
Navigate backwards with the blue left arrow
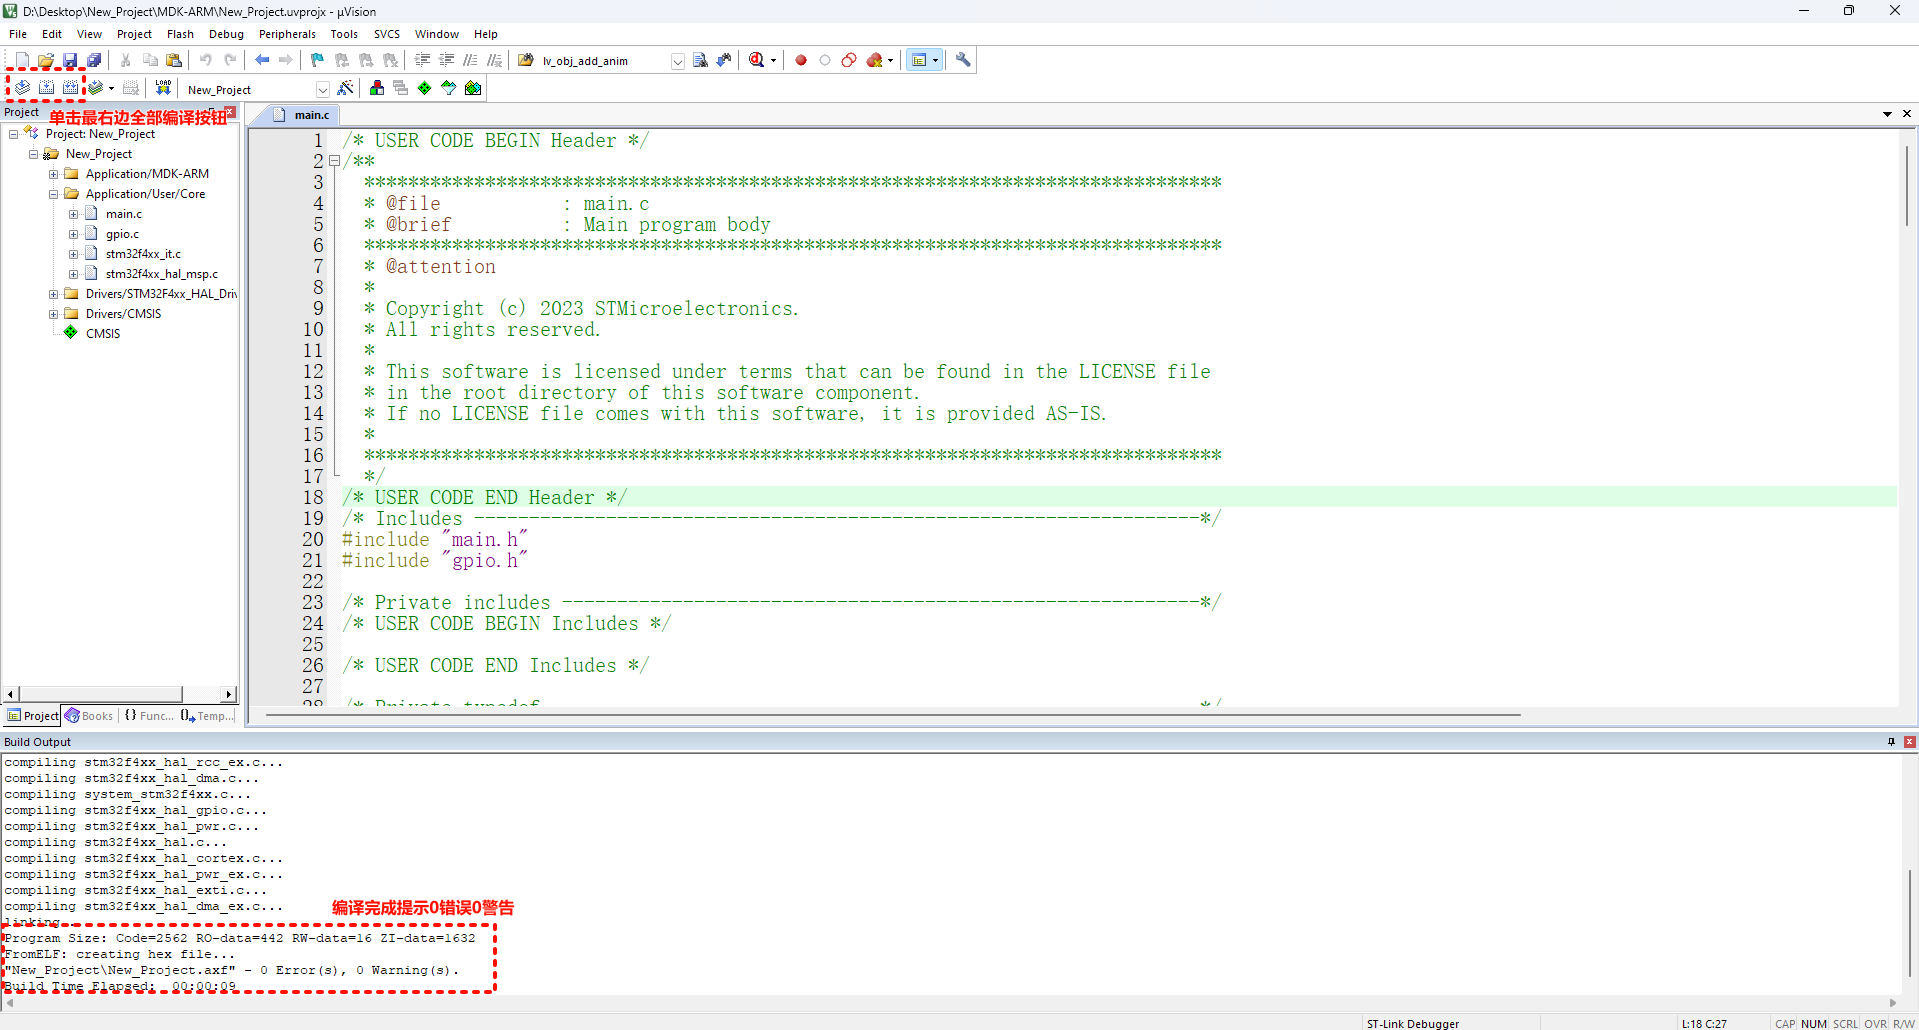[x=262, y=60]
